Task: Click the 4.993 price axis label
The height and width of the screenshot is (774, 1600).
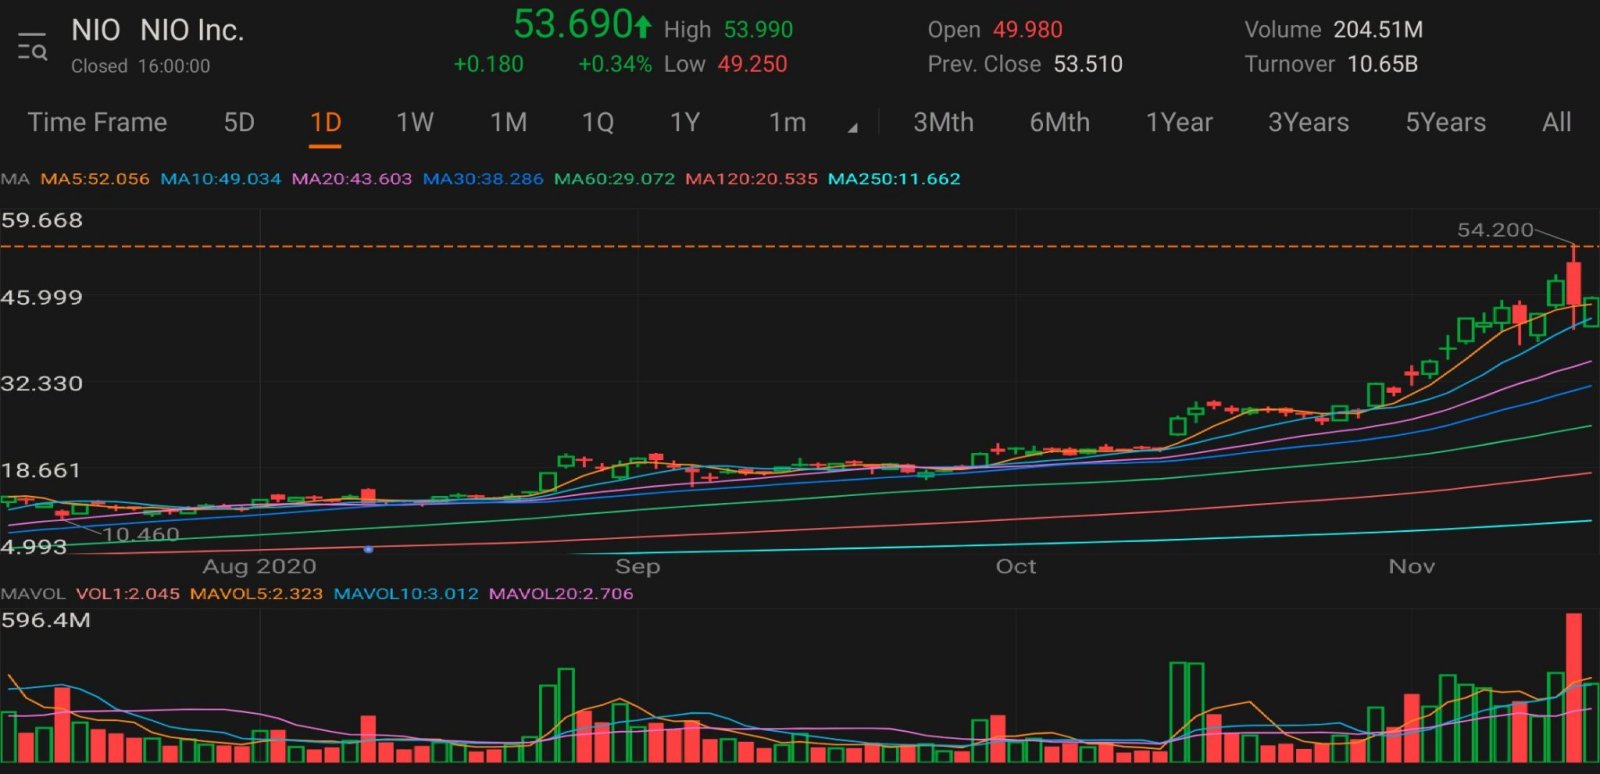Action: pyautogui.click(x=34, y=547)
